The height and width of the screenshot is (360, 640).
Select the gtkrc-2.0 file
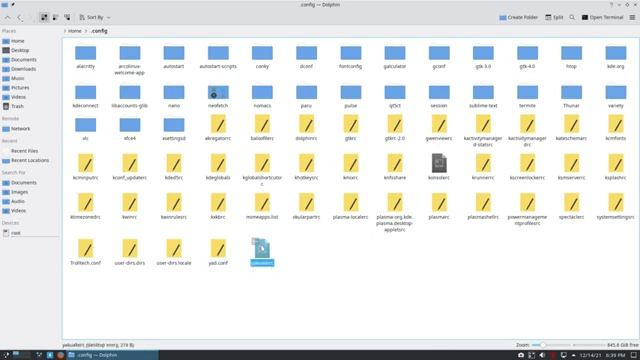[x=395, y=128]
